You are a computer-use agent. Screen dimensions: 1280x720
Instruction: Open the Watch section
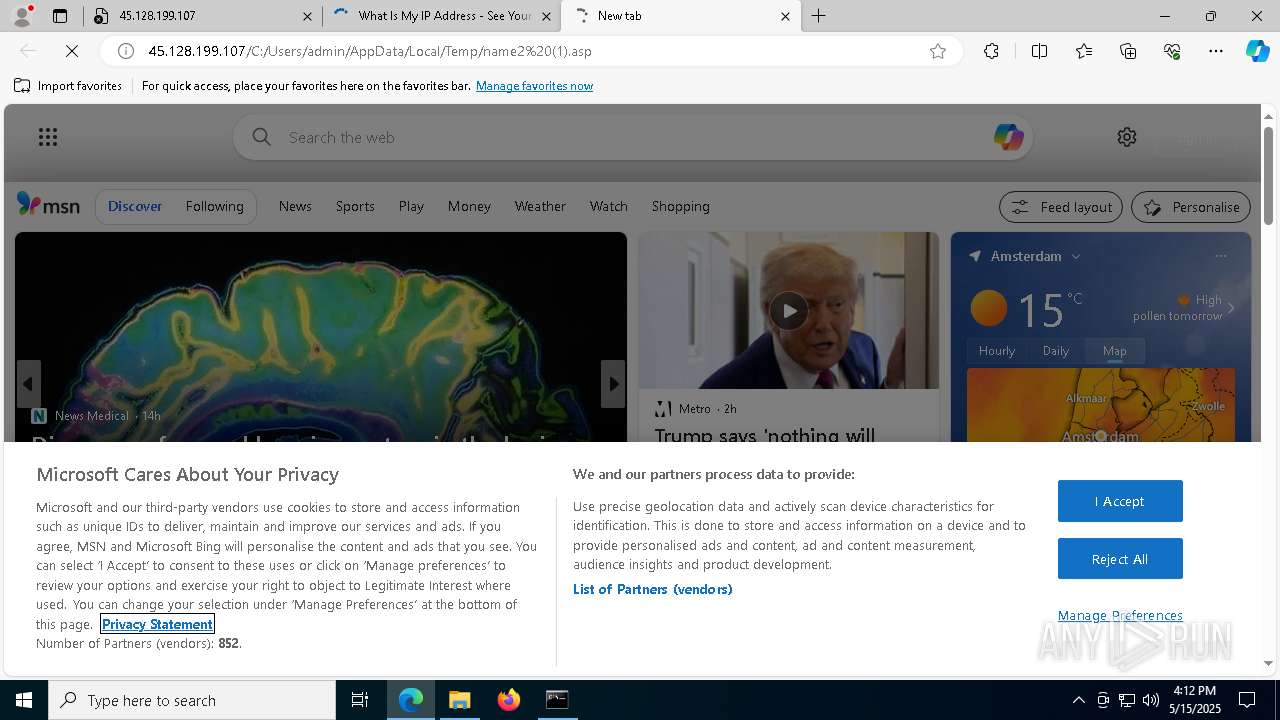coord(608,206)
